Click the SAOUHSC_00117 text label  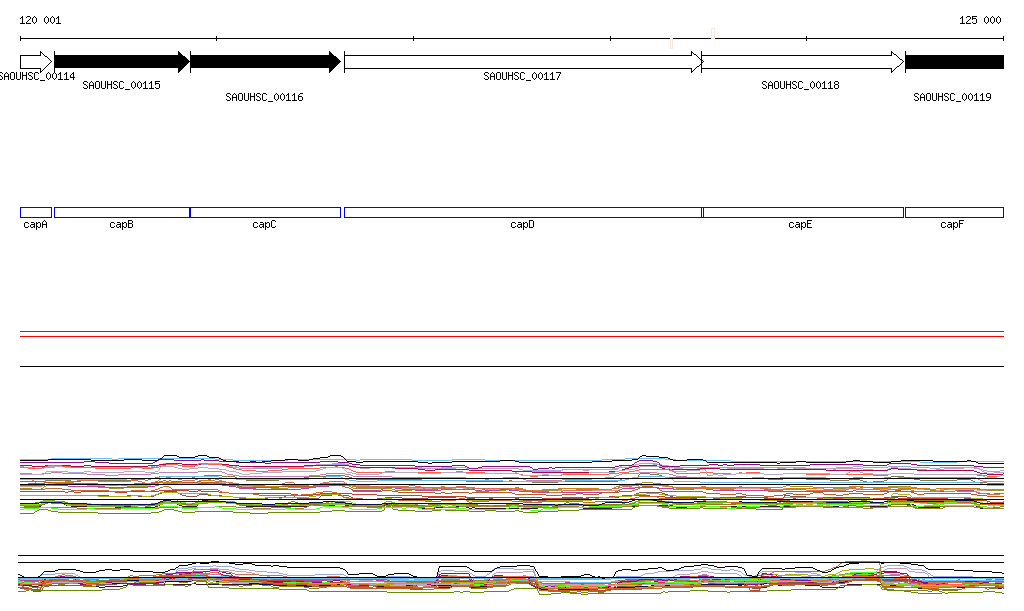522,76
